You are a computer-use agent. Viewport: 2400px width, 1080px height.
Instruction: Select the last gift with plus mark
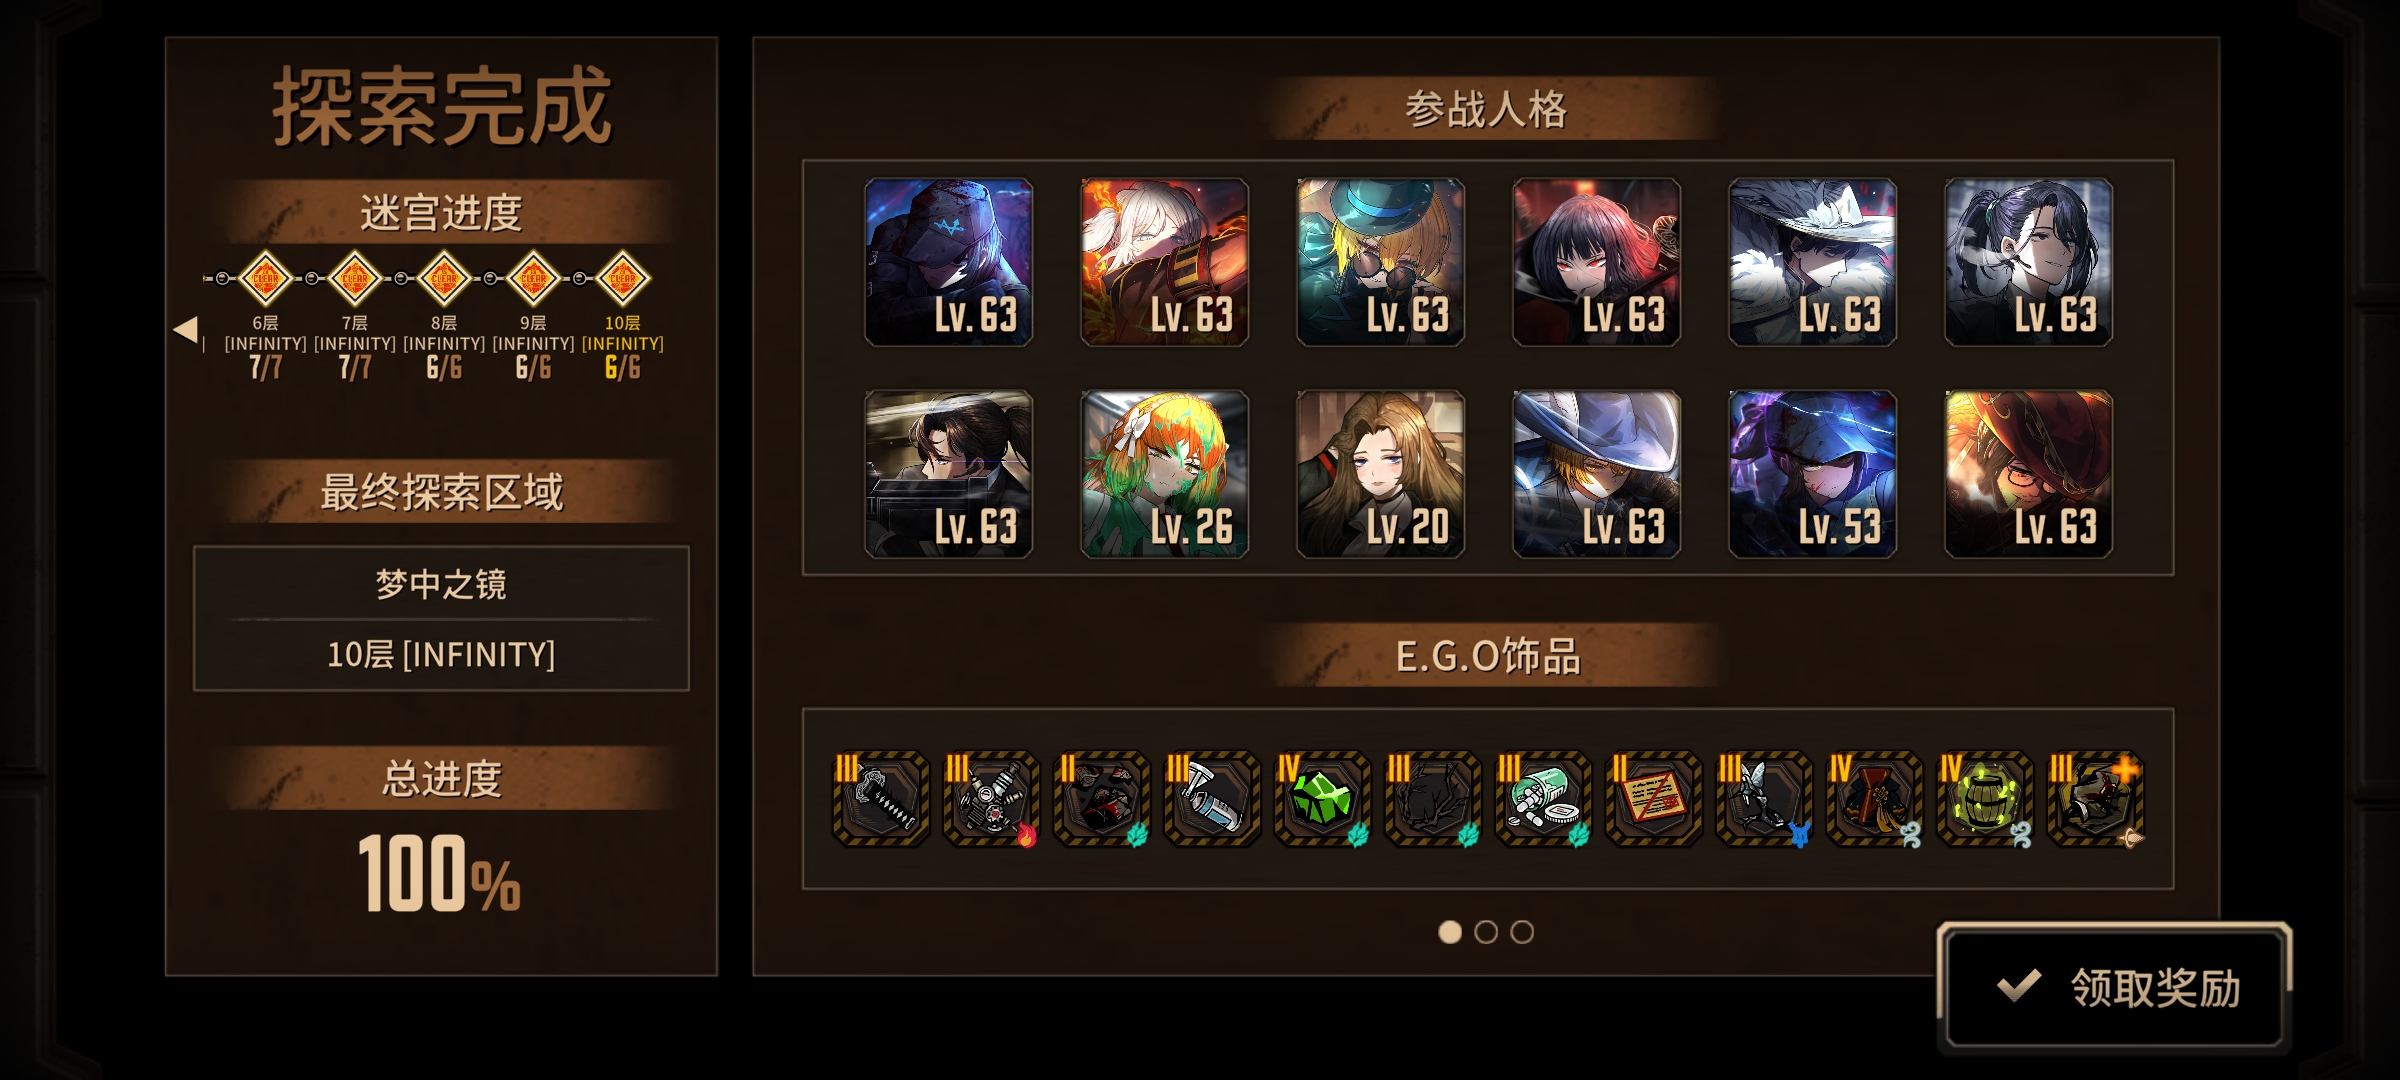point(2095,799)
